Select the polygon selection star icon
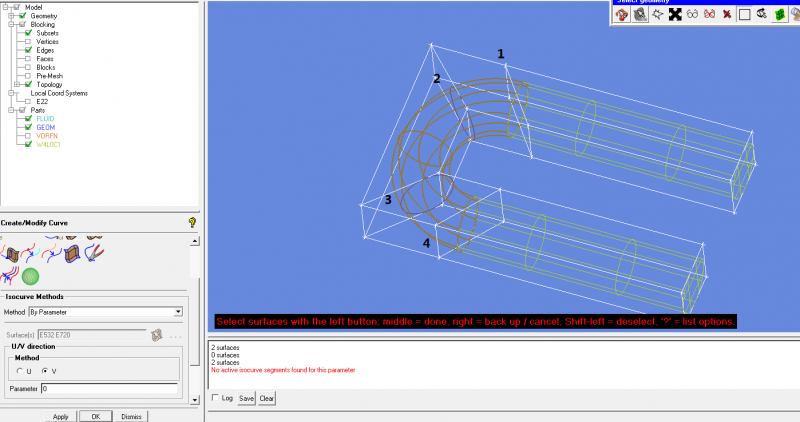The image size is (800, 422). pos(658,14)
